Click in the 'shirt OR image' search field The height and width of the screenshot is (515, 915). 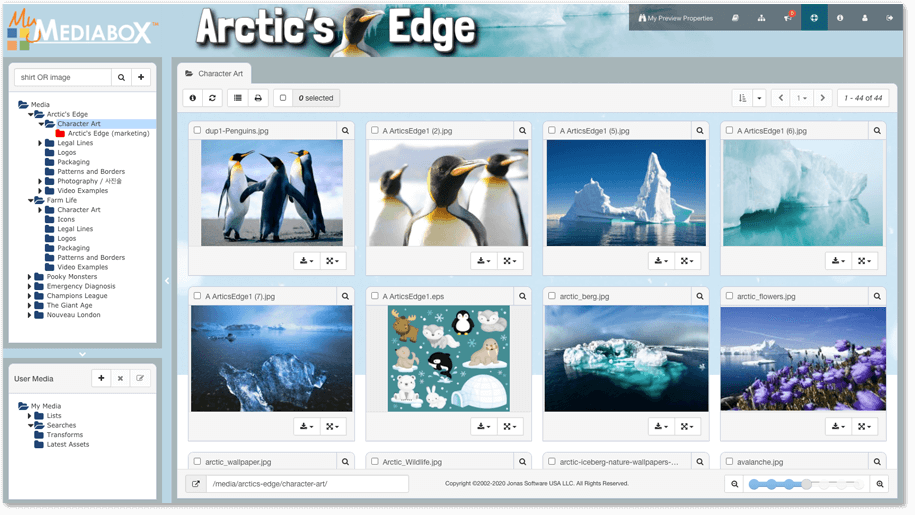(x=62, y=77)
